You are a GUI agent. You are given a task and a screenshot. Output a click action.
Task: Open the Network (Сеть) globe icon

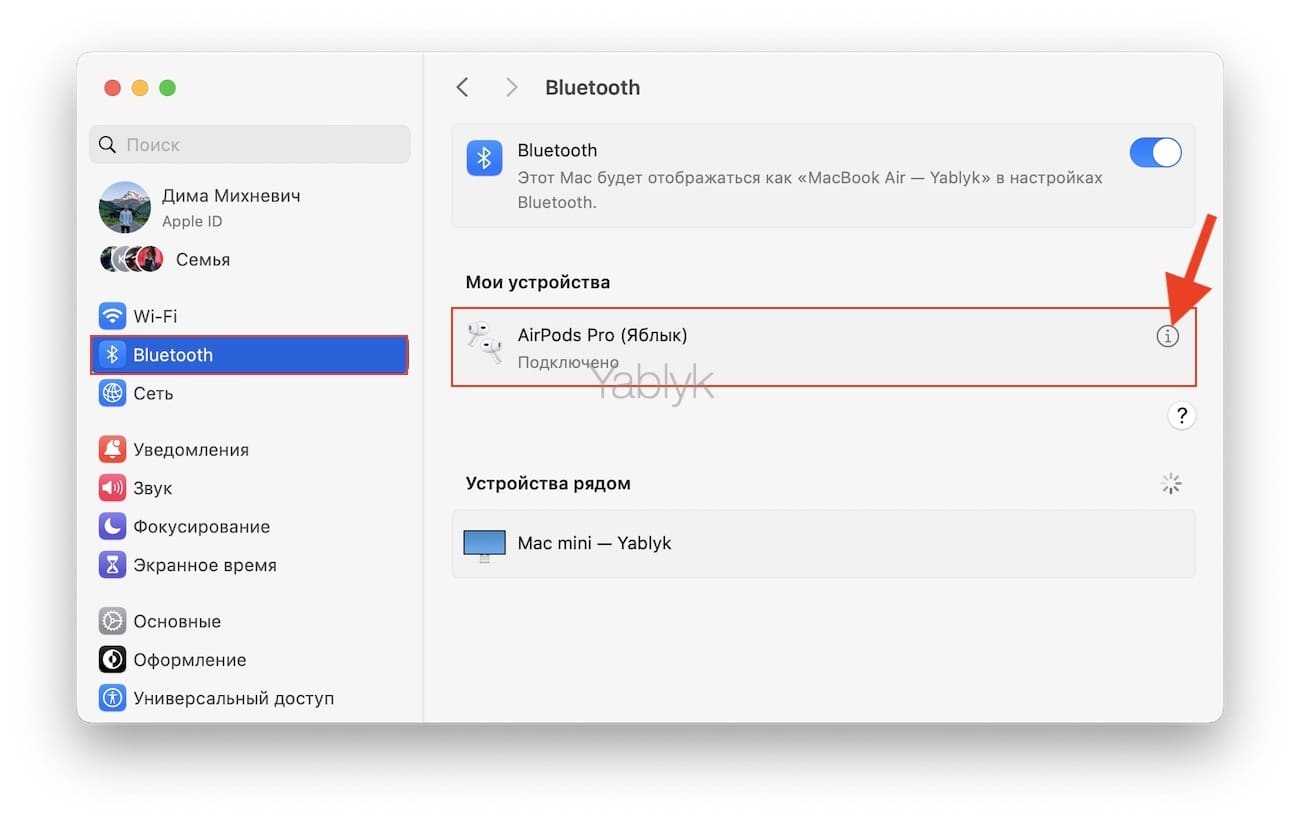(112, 393)
